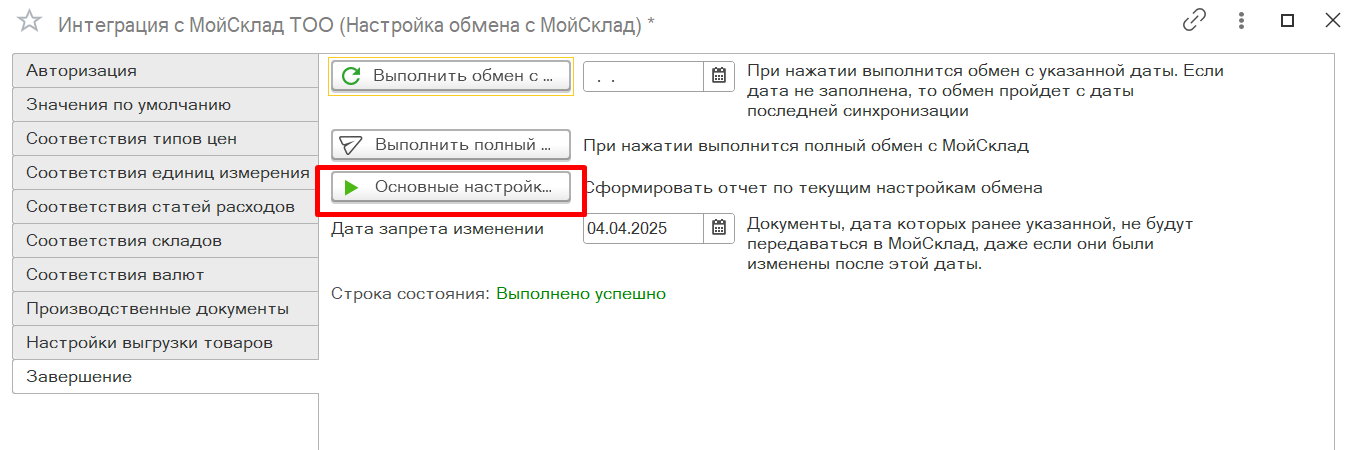Copy link to this form via chain icon
This screenshot has width=1354, height=450.
click(1193, 20)
